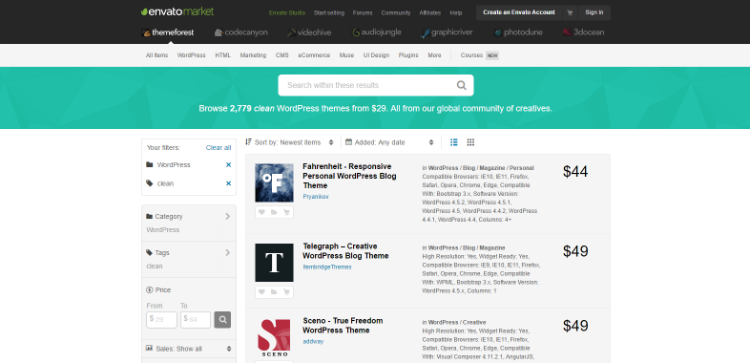Go to PhotoDune marketplace tab
The height and width of the screenshot is (363, 750).
click(519, 33)
